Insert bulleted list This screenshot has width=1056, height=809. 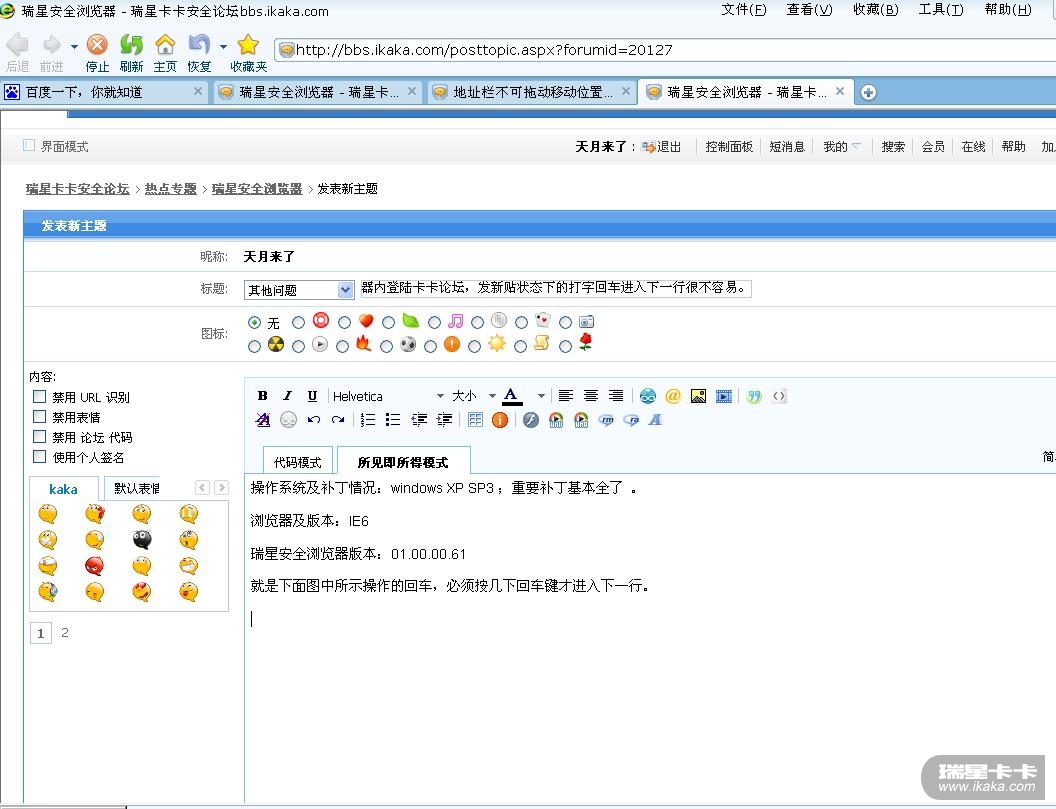[x=393, y=420]
